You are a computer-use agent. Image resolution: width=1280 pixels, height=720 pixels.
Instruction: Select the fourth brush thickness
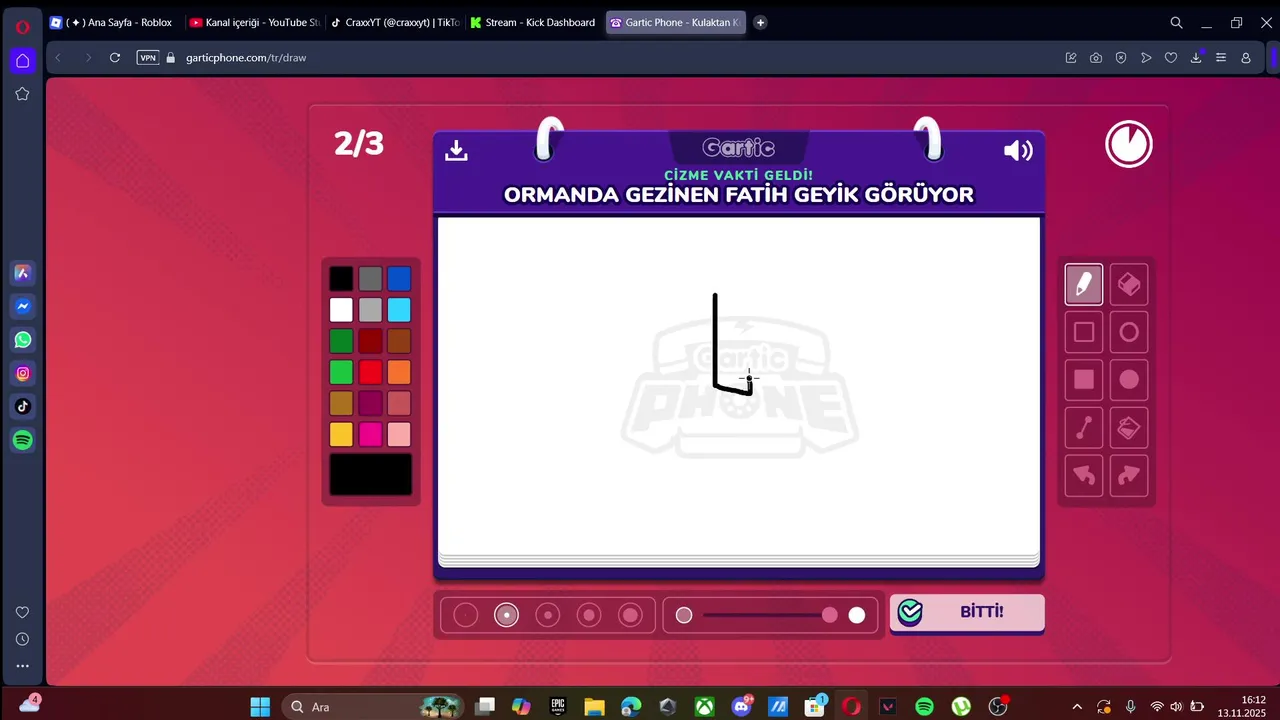click(x=589, y=615)
